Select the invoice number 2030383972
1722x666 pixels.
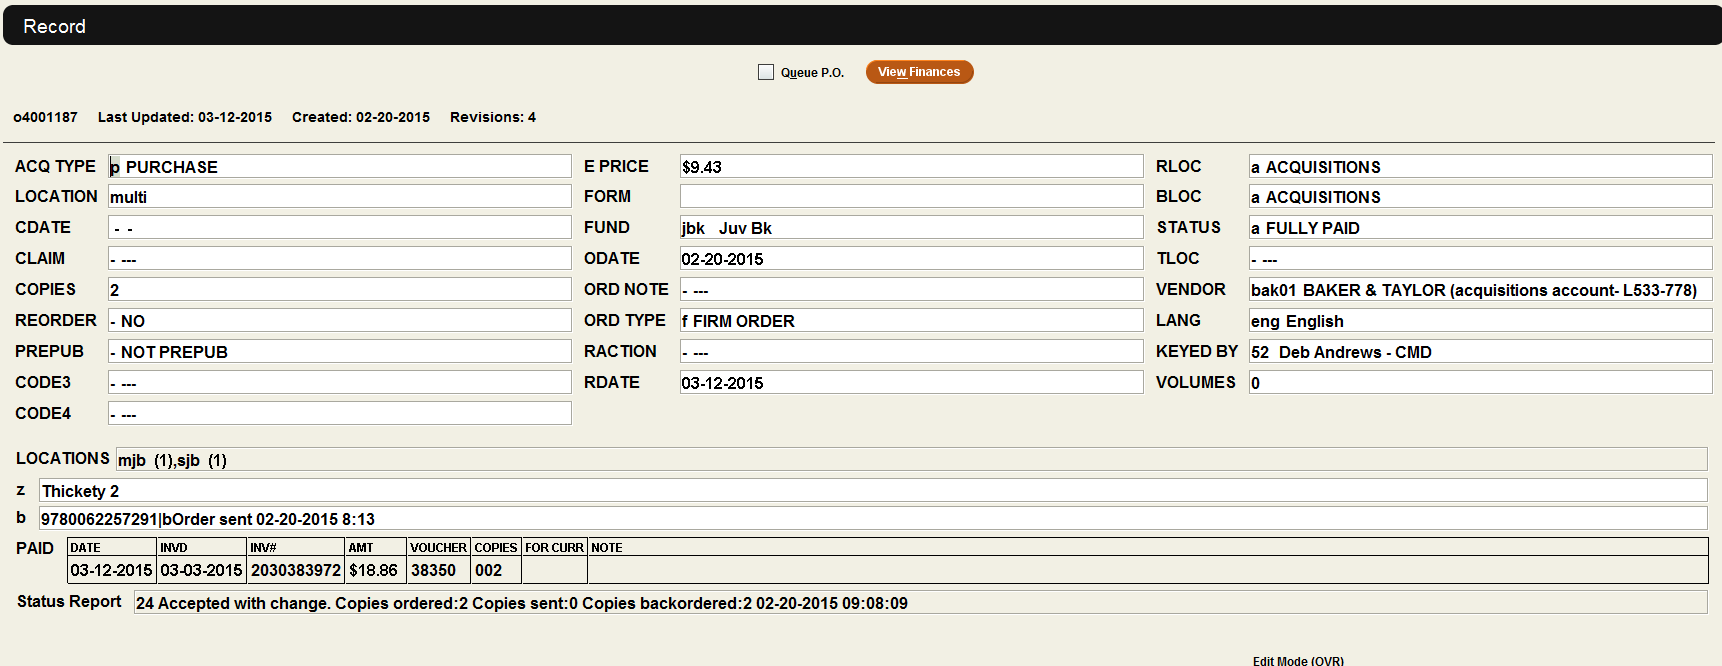pos(296,570)
